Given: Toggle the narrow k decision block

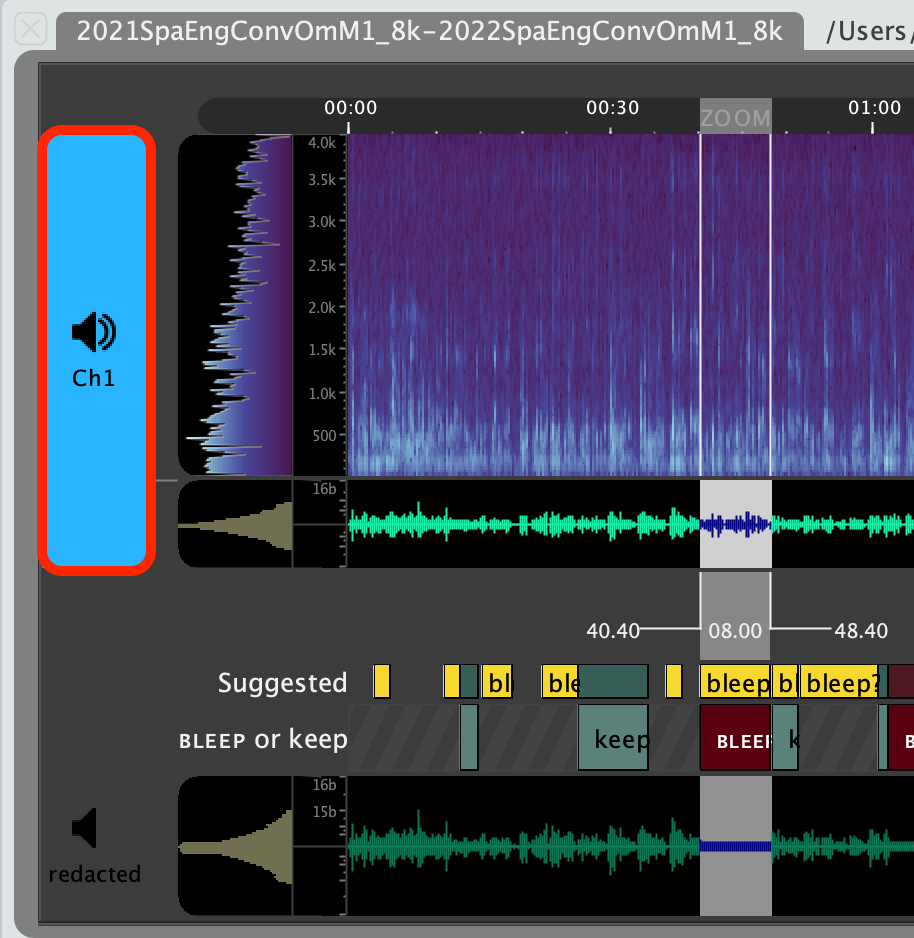Looking at the screenshot, I should 784,739.
